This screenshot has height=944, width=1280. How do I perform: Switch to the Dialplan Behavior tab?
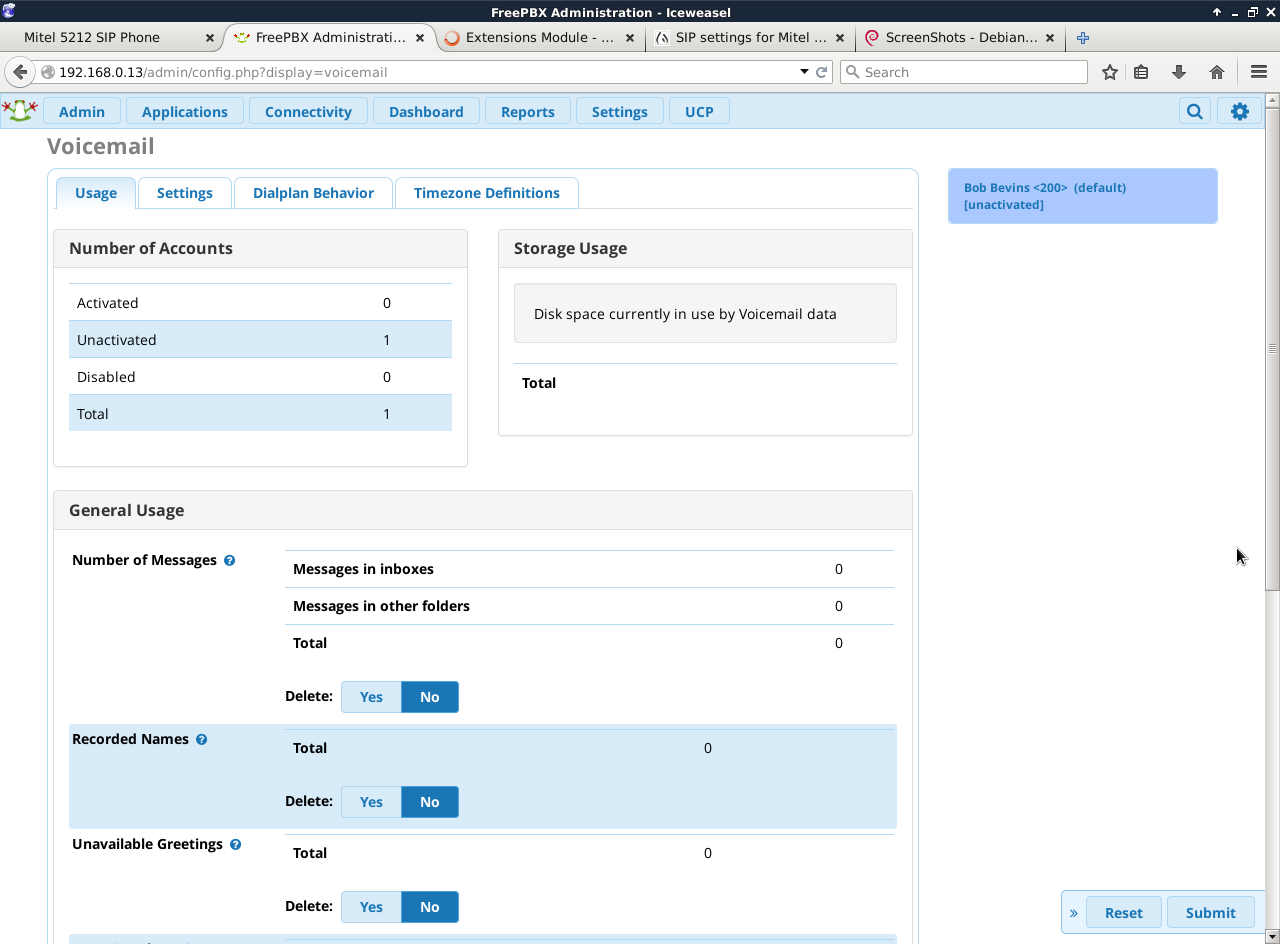313,193
